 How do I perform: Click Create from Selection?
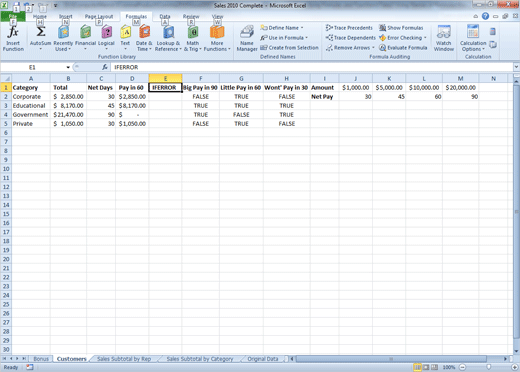click(289, 48)
